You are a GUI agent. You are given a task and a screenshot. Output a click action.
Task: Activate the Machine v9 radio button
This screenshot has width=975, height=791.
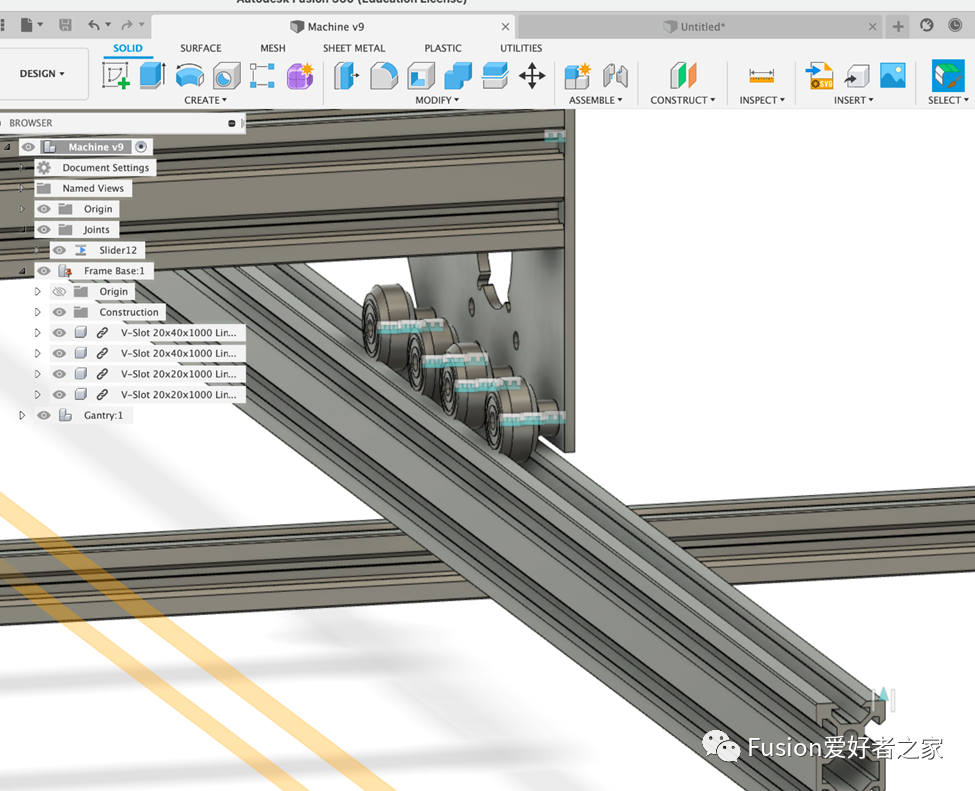tap(141, 147)
